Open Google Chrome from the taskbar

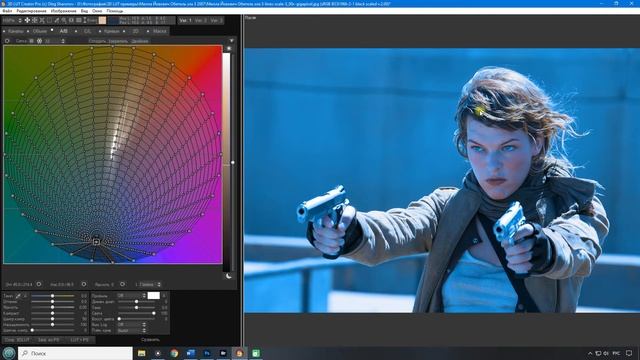click(174, 353)
